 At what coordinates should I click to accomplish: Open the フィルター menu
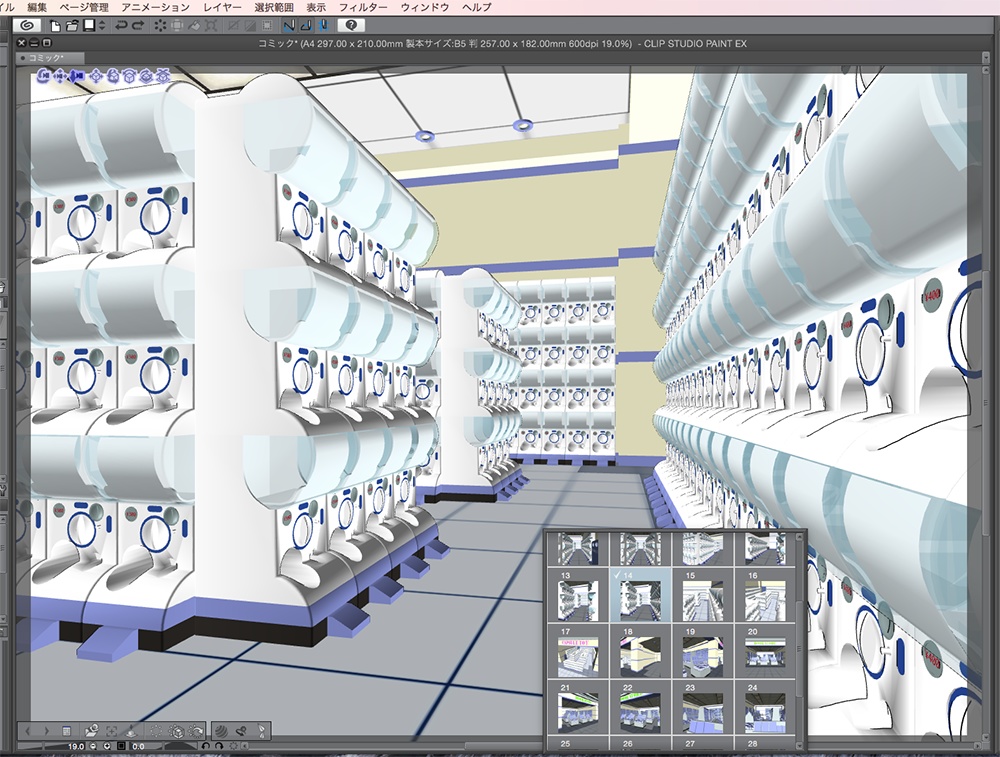tap(363, 7)
